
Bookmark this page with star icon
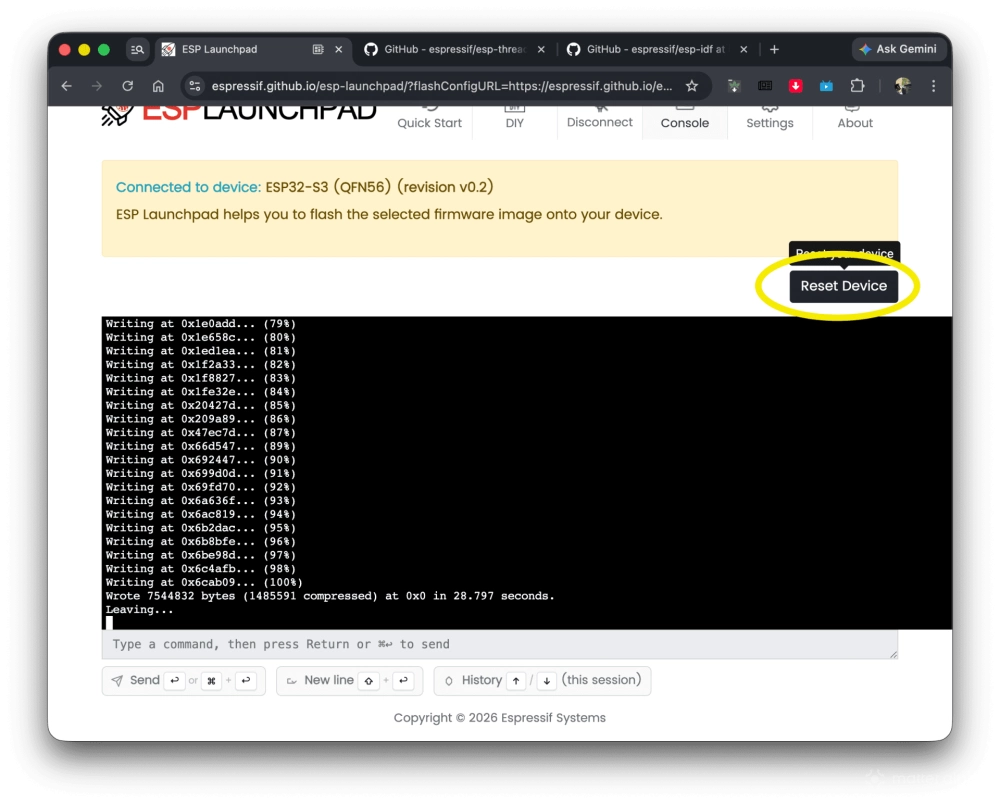691,85
